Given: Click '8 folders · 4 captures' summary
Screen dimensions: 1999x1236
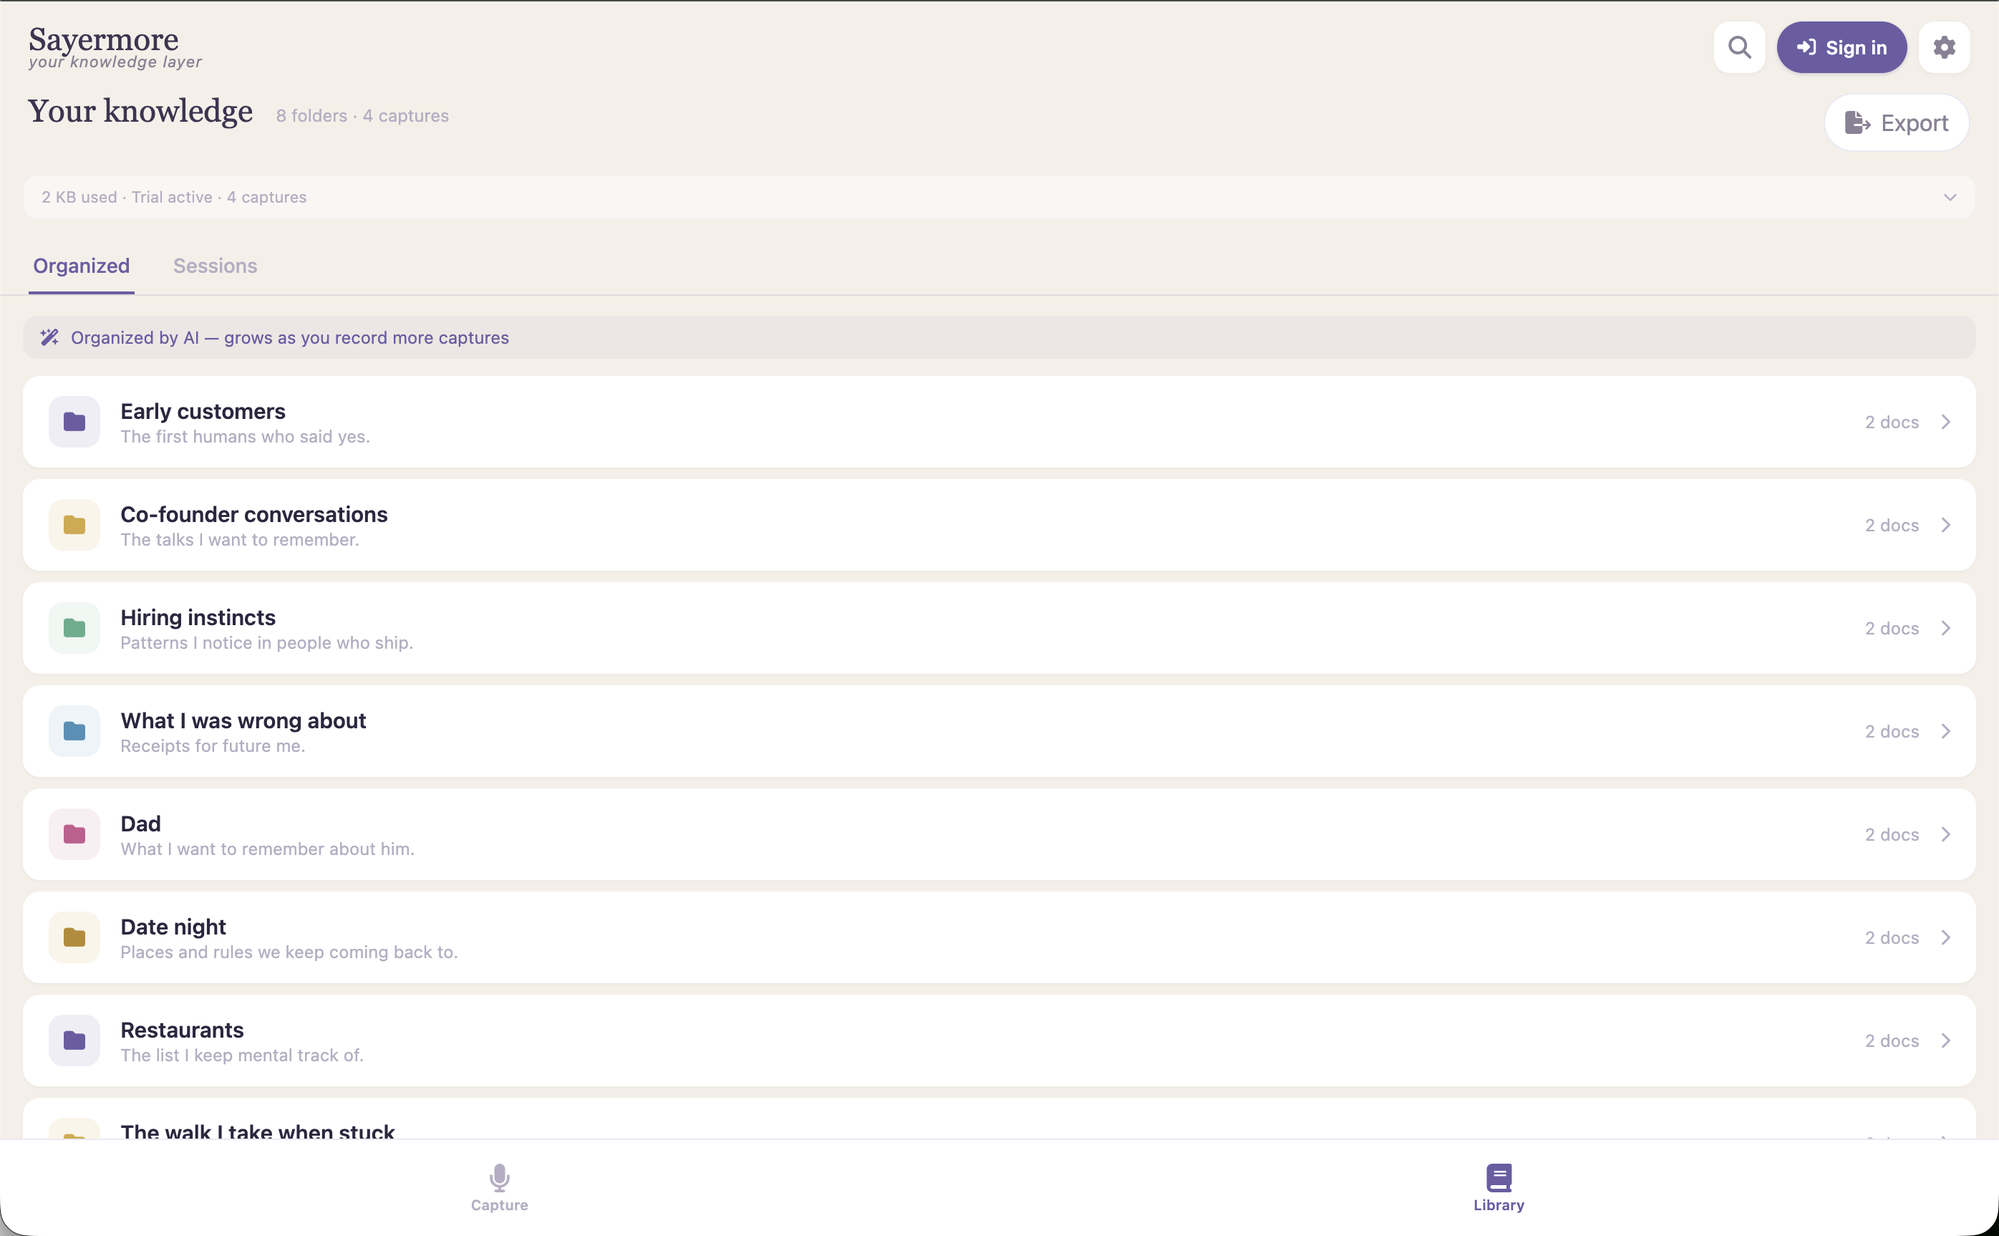Looking at the screenshot, I should [x=362, y=115].
